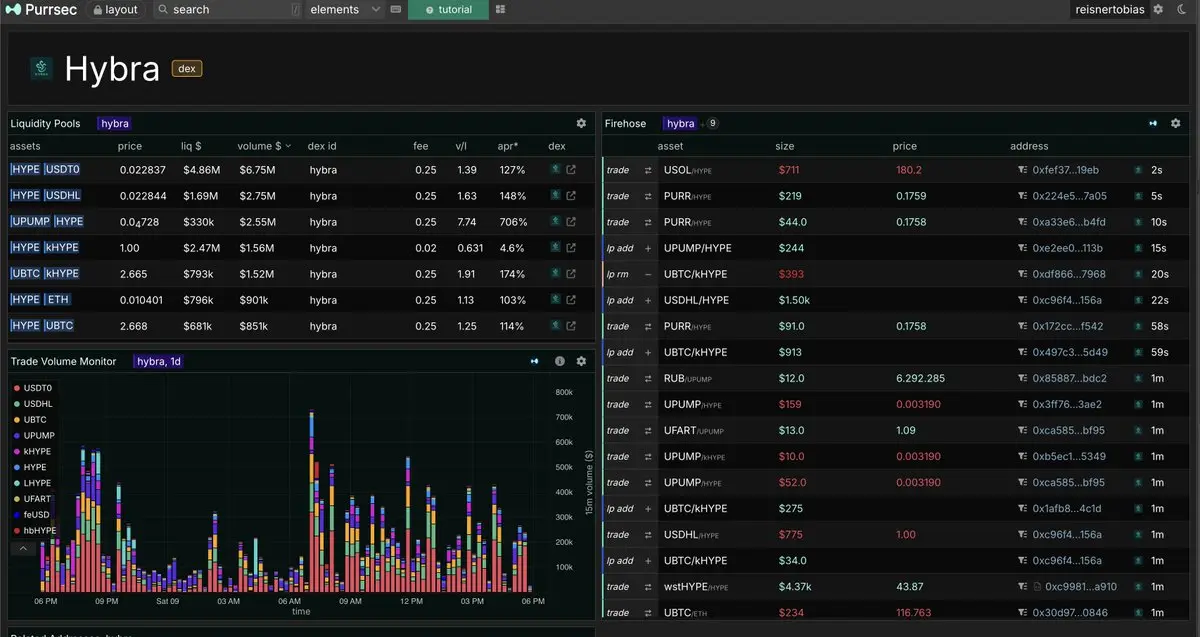Toggle the theme sun icon

pos(1180,9)
